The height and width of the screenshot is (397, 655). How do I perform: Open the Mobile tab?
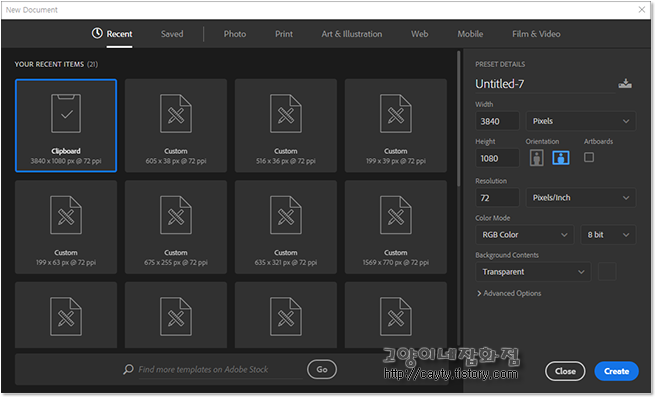pyautogui.click(x=470, y=34)
